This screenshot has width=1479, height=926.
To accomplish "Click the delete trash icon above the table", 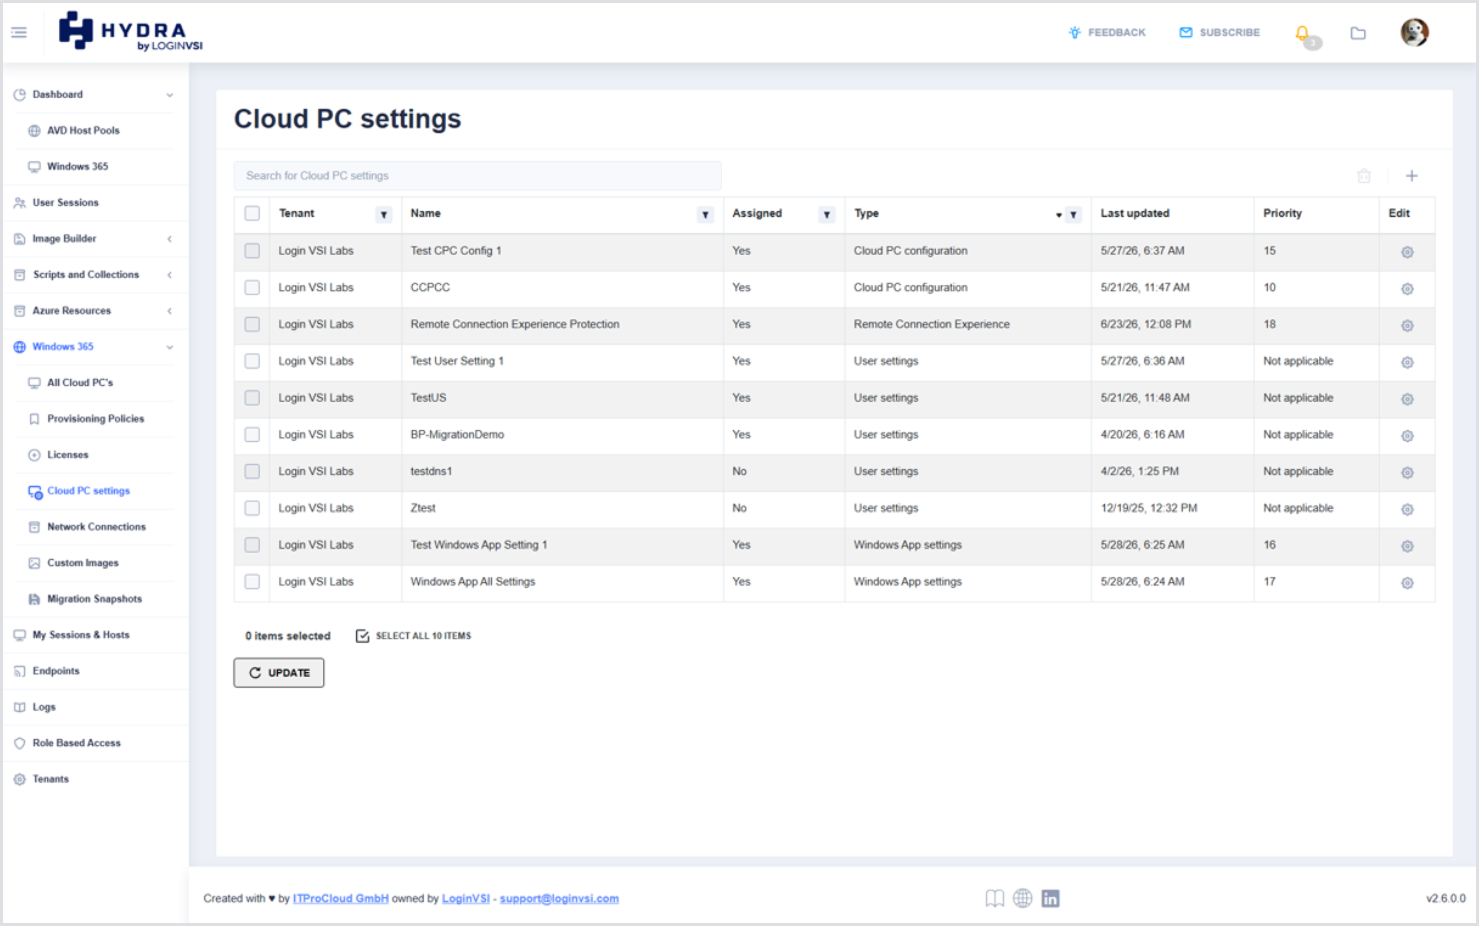I will [1364, 176].
